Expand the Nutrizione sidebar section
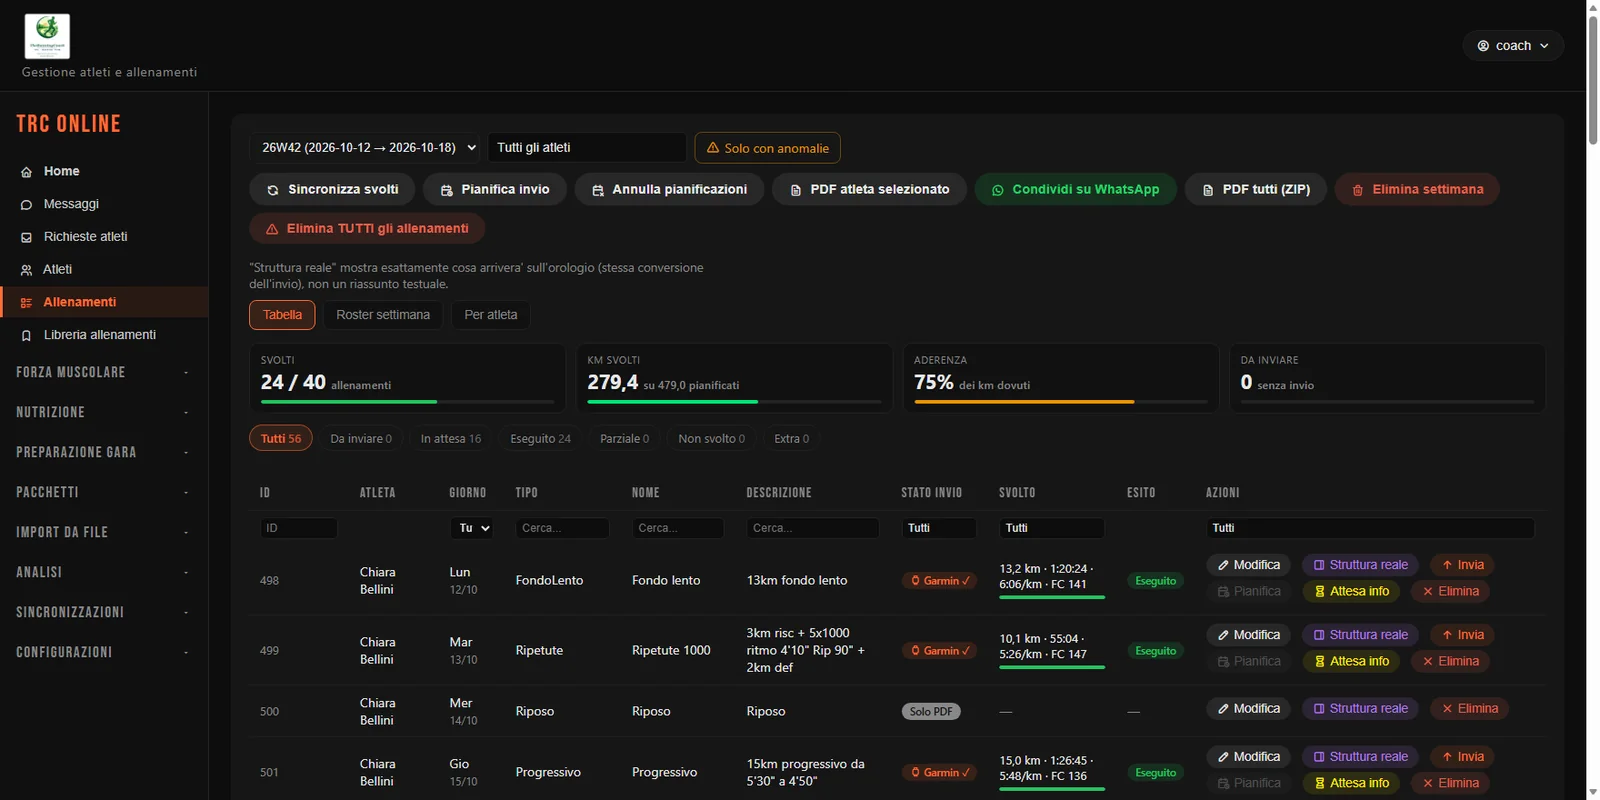1600x800 pixels. 104,412
